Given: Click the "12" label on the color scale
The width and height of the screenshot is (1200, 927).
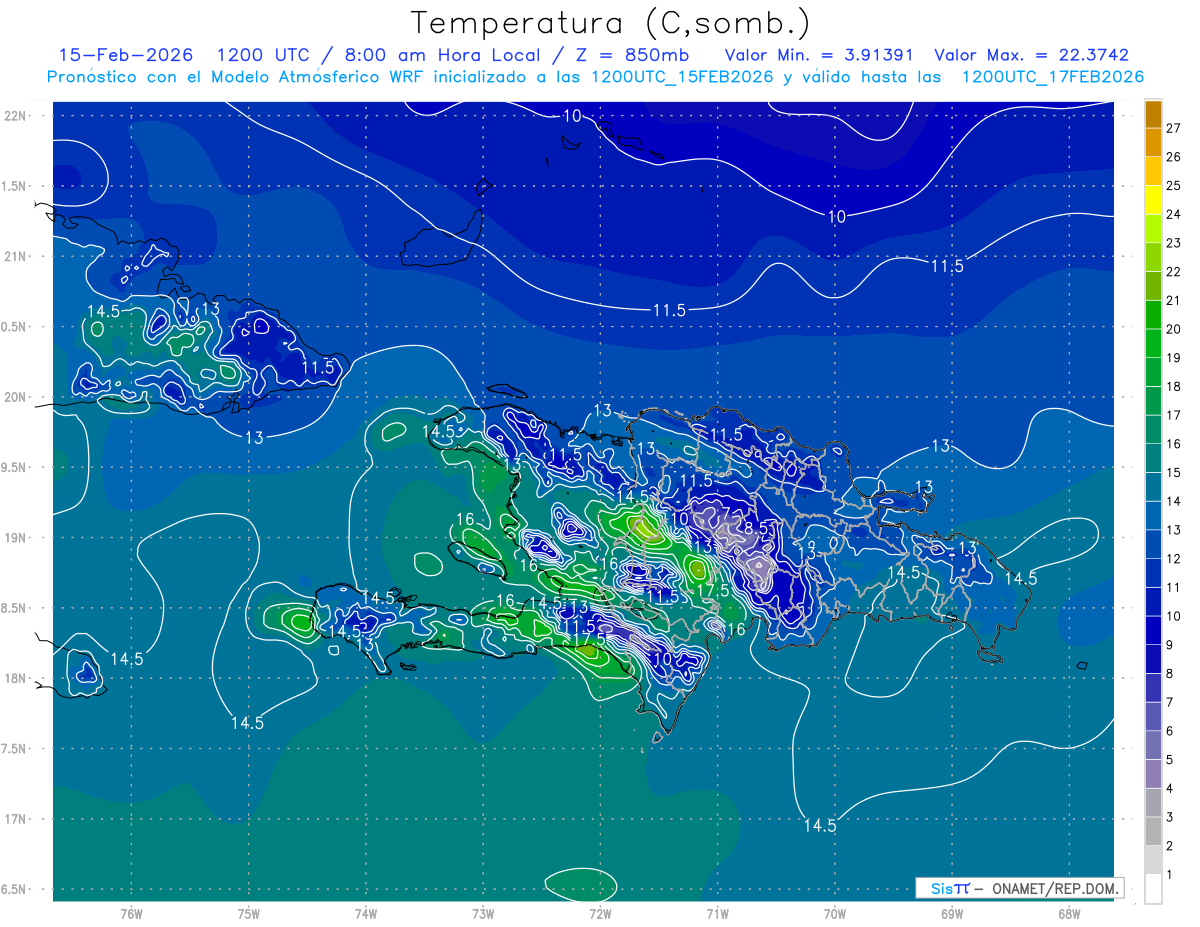Looking at the screenshot, I should click(1173, 558).
